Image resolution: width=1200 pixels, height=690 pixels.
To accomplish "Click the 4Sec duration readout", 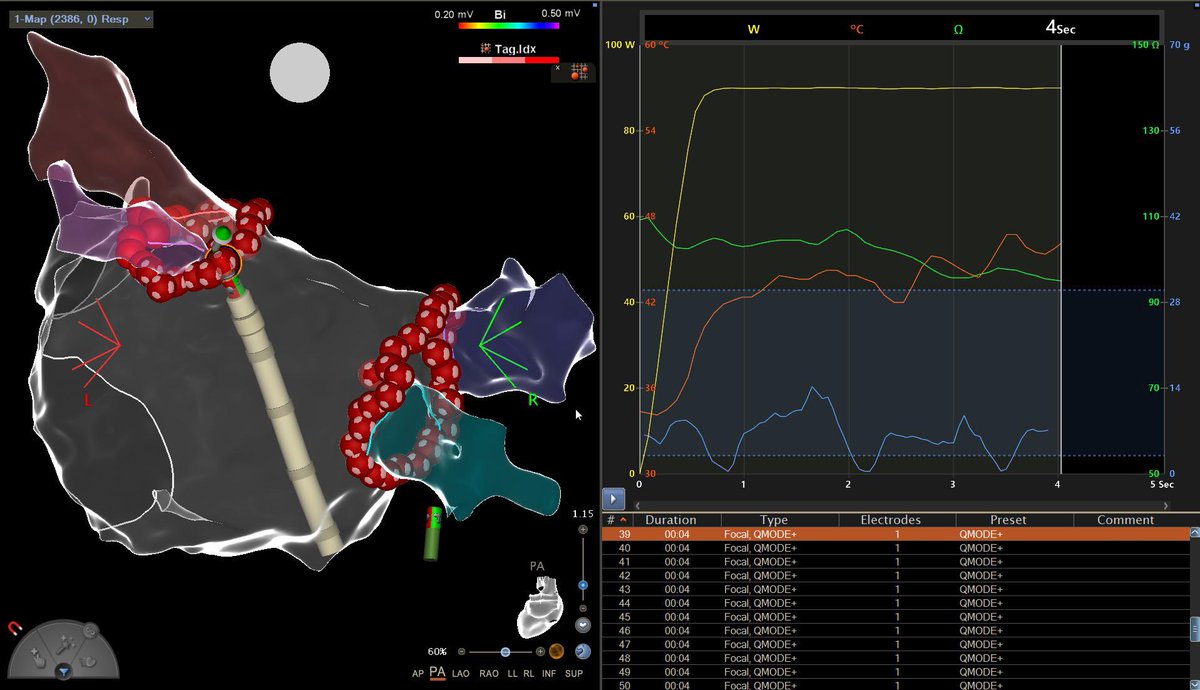I will click(x=1060, y=28).
